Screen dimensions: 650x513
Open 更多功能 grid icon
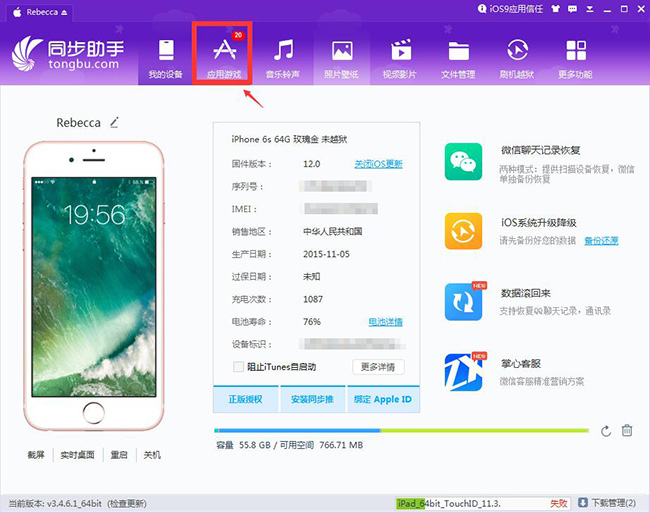click(x=576, y=50)
